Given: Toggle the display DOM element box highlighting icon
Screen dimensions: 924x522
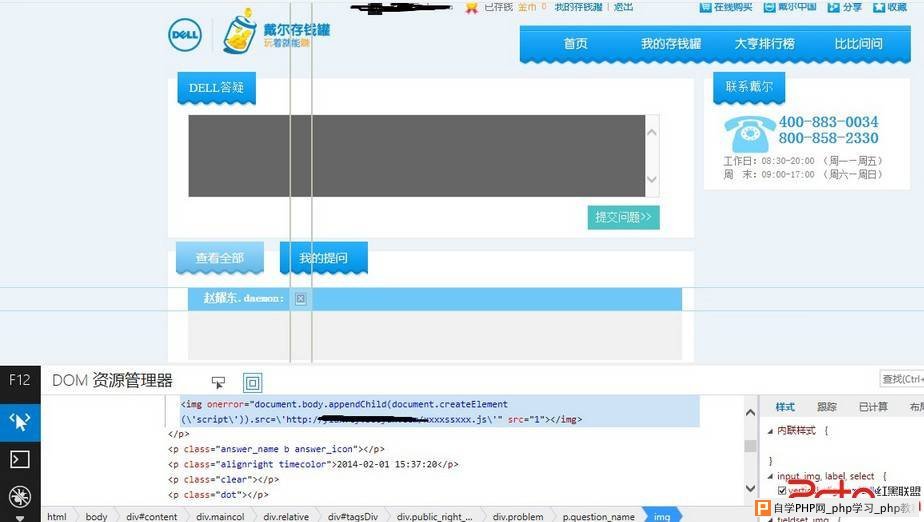Looking at the screenshot, I should click(x=253, y=383).
